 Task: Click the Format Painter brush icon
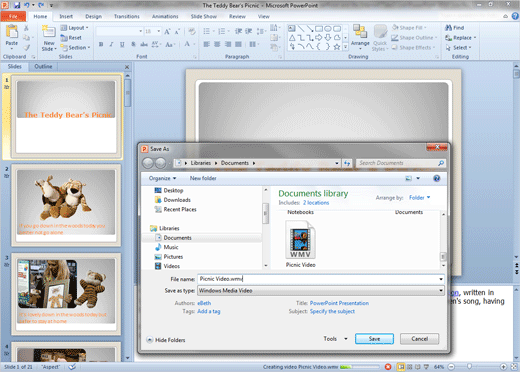pos(26,48)
